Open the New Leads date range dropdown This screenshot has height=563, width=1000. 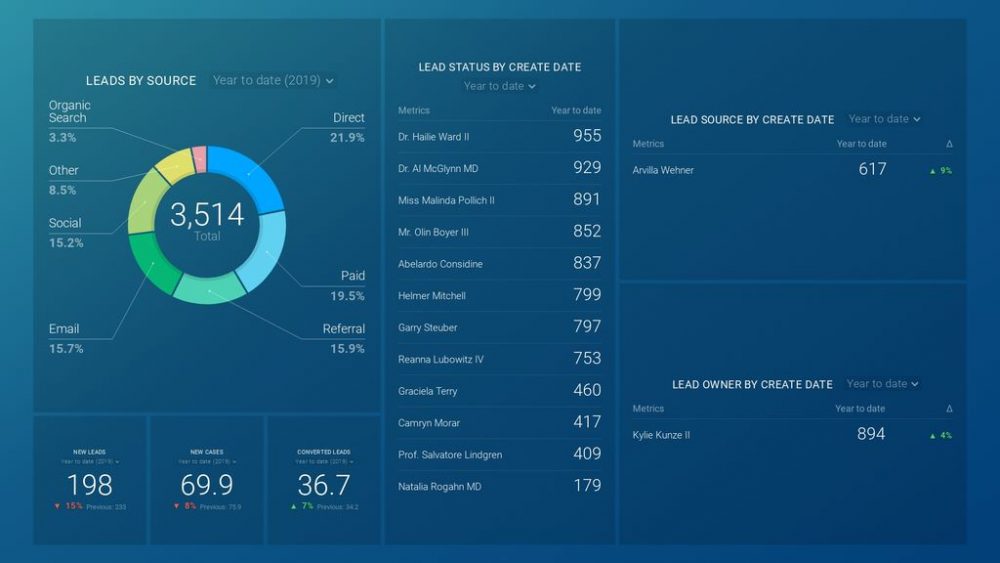pos(90,462)
